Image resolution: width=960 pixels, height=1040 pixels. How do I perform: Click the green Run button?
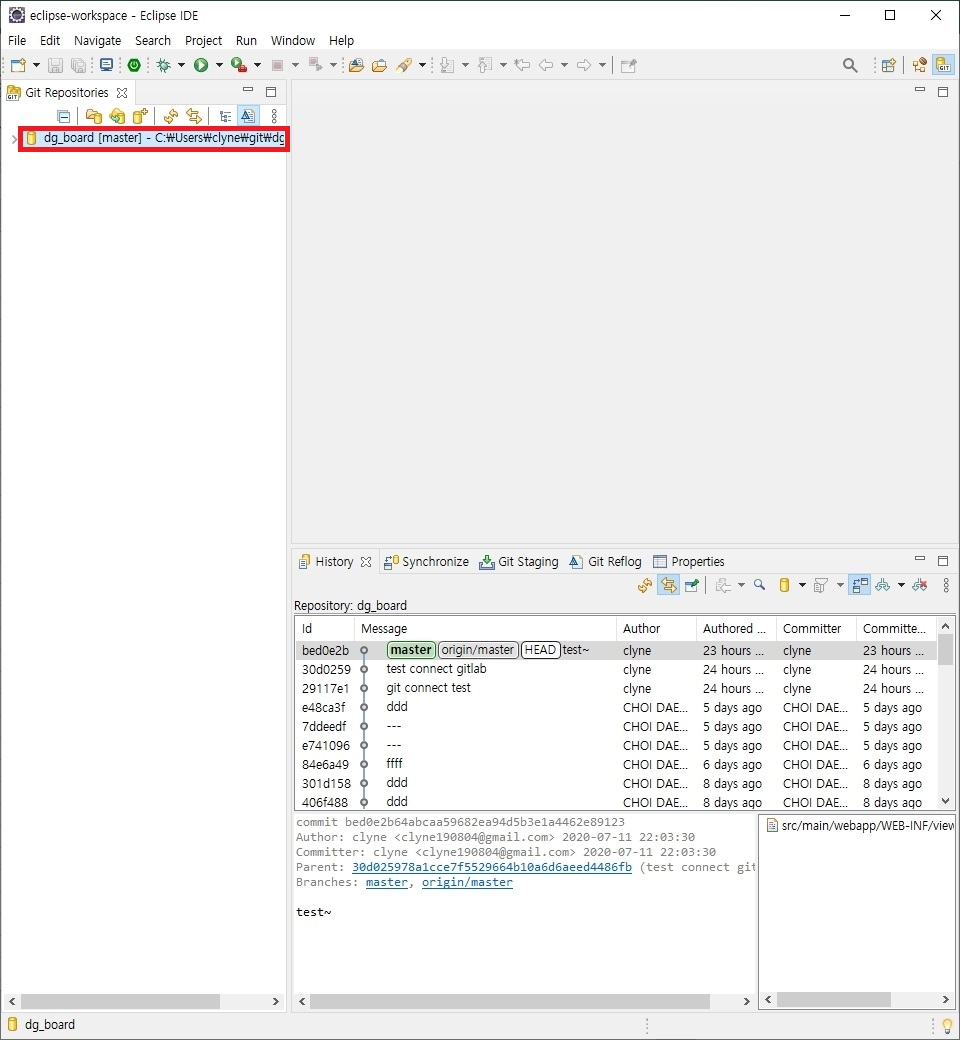201,65
